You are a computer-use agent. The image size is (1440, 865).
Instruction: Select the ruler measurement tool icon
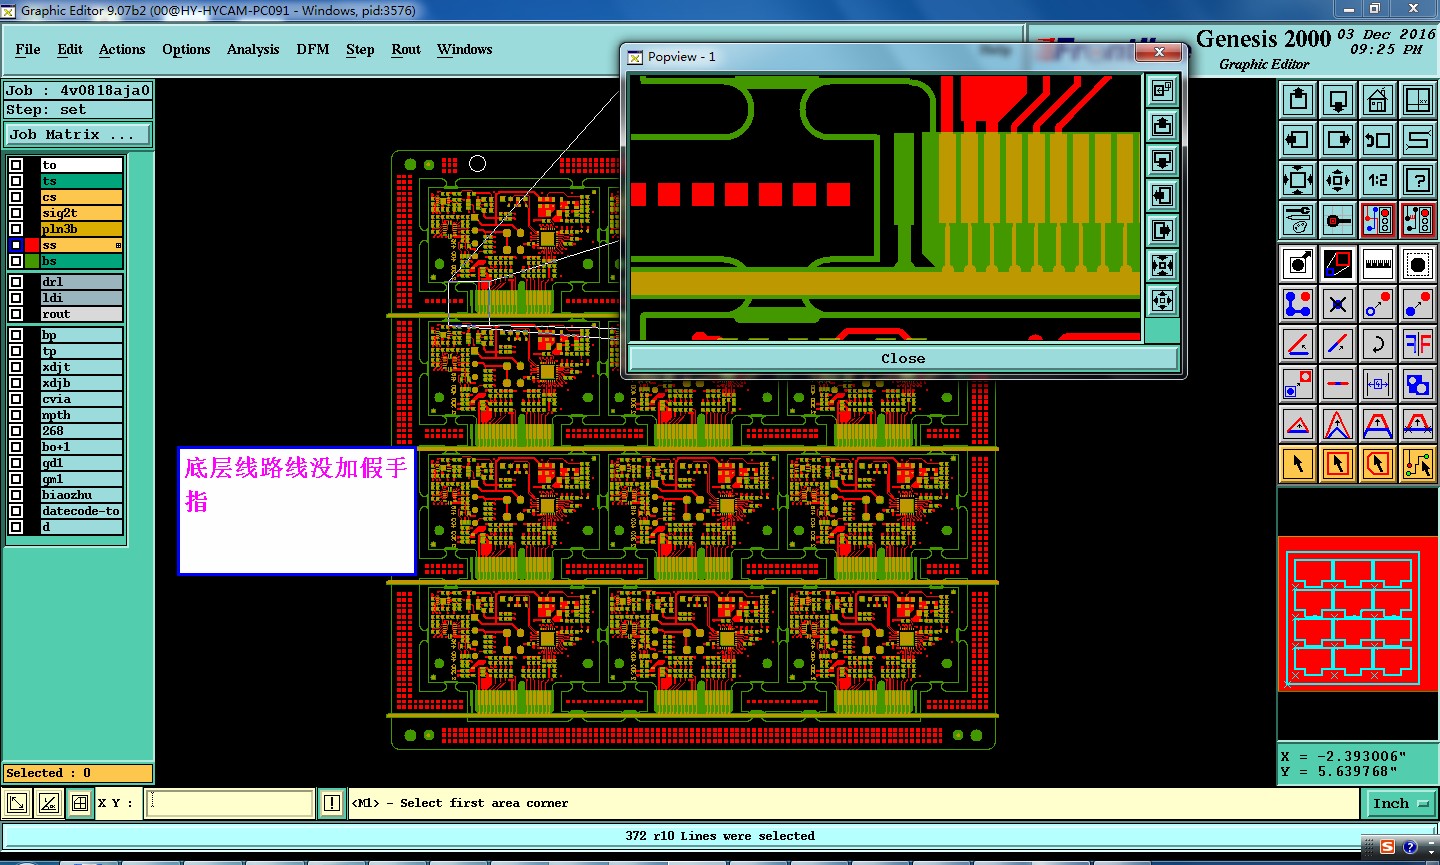point(1377,264)
